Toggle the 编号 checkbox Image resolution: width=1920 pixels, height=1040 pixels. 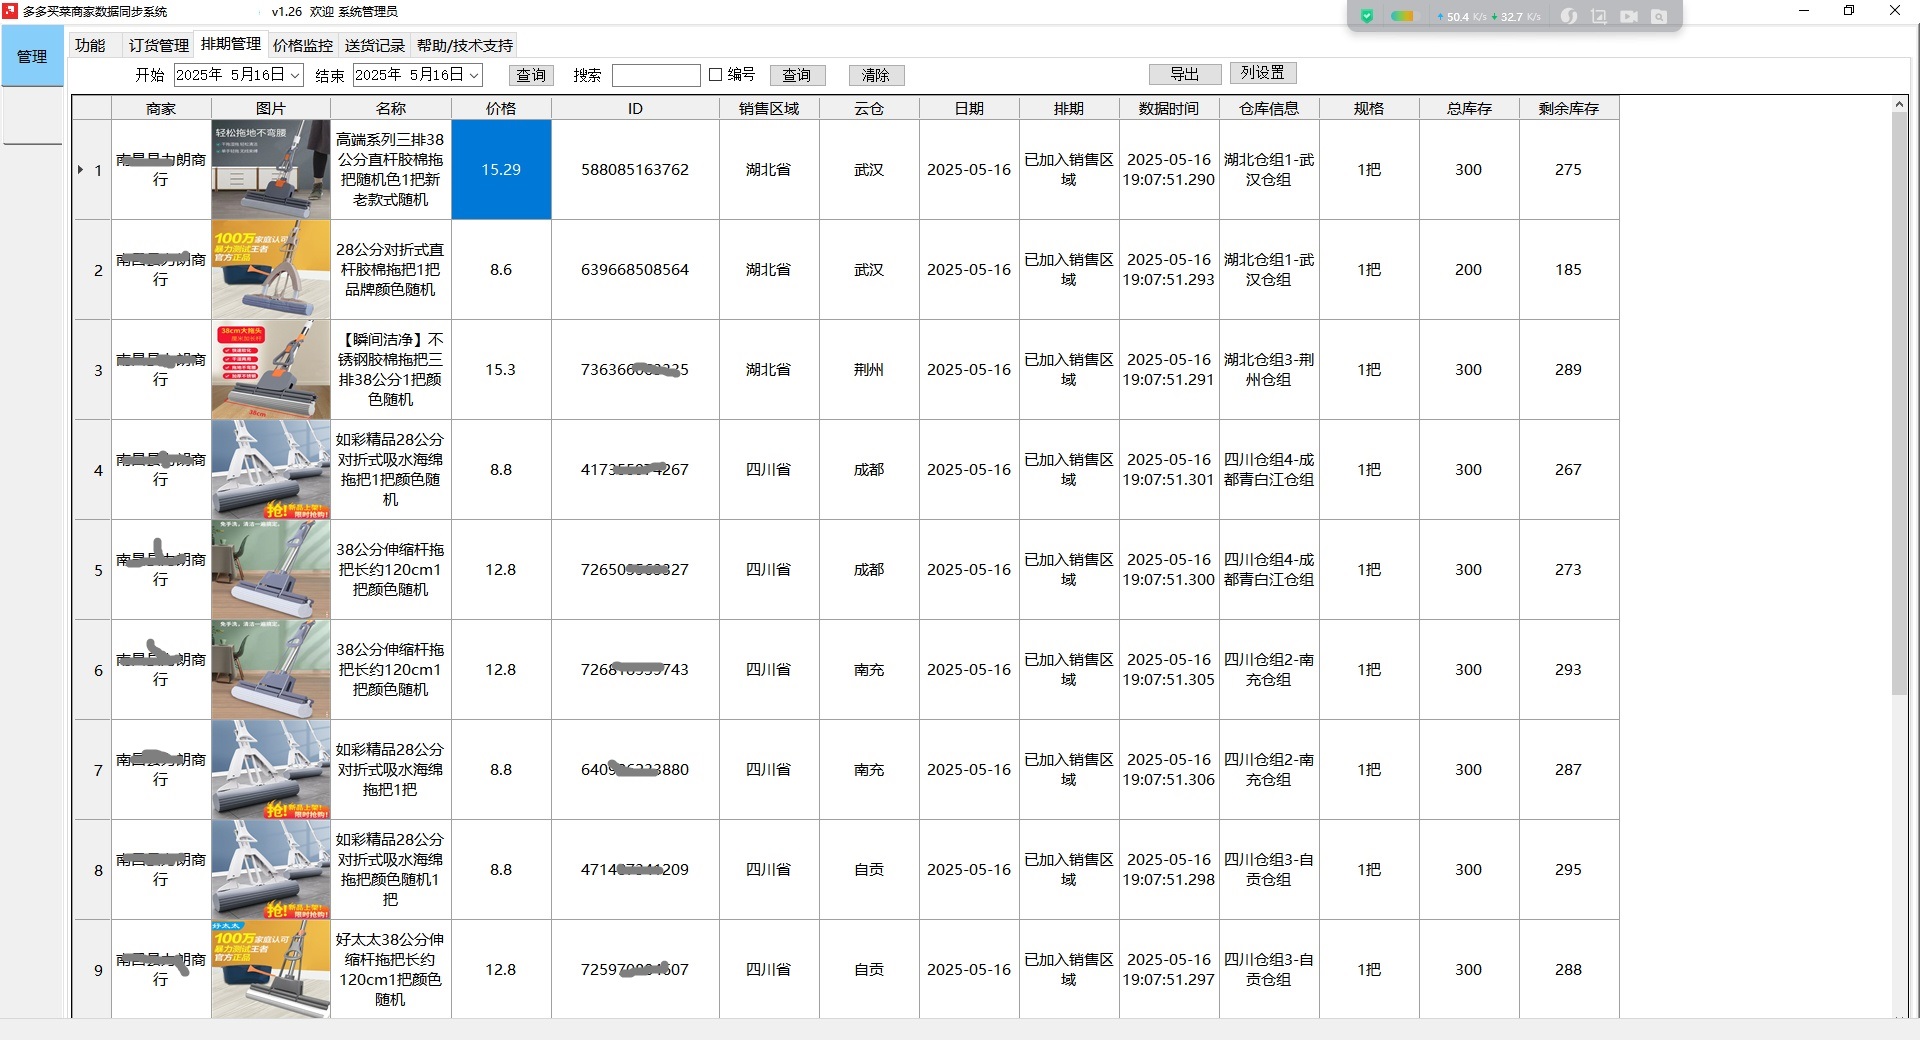point(715,74)
